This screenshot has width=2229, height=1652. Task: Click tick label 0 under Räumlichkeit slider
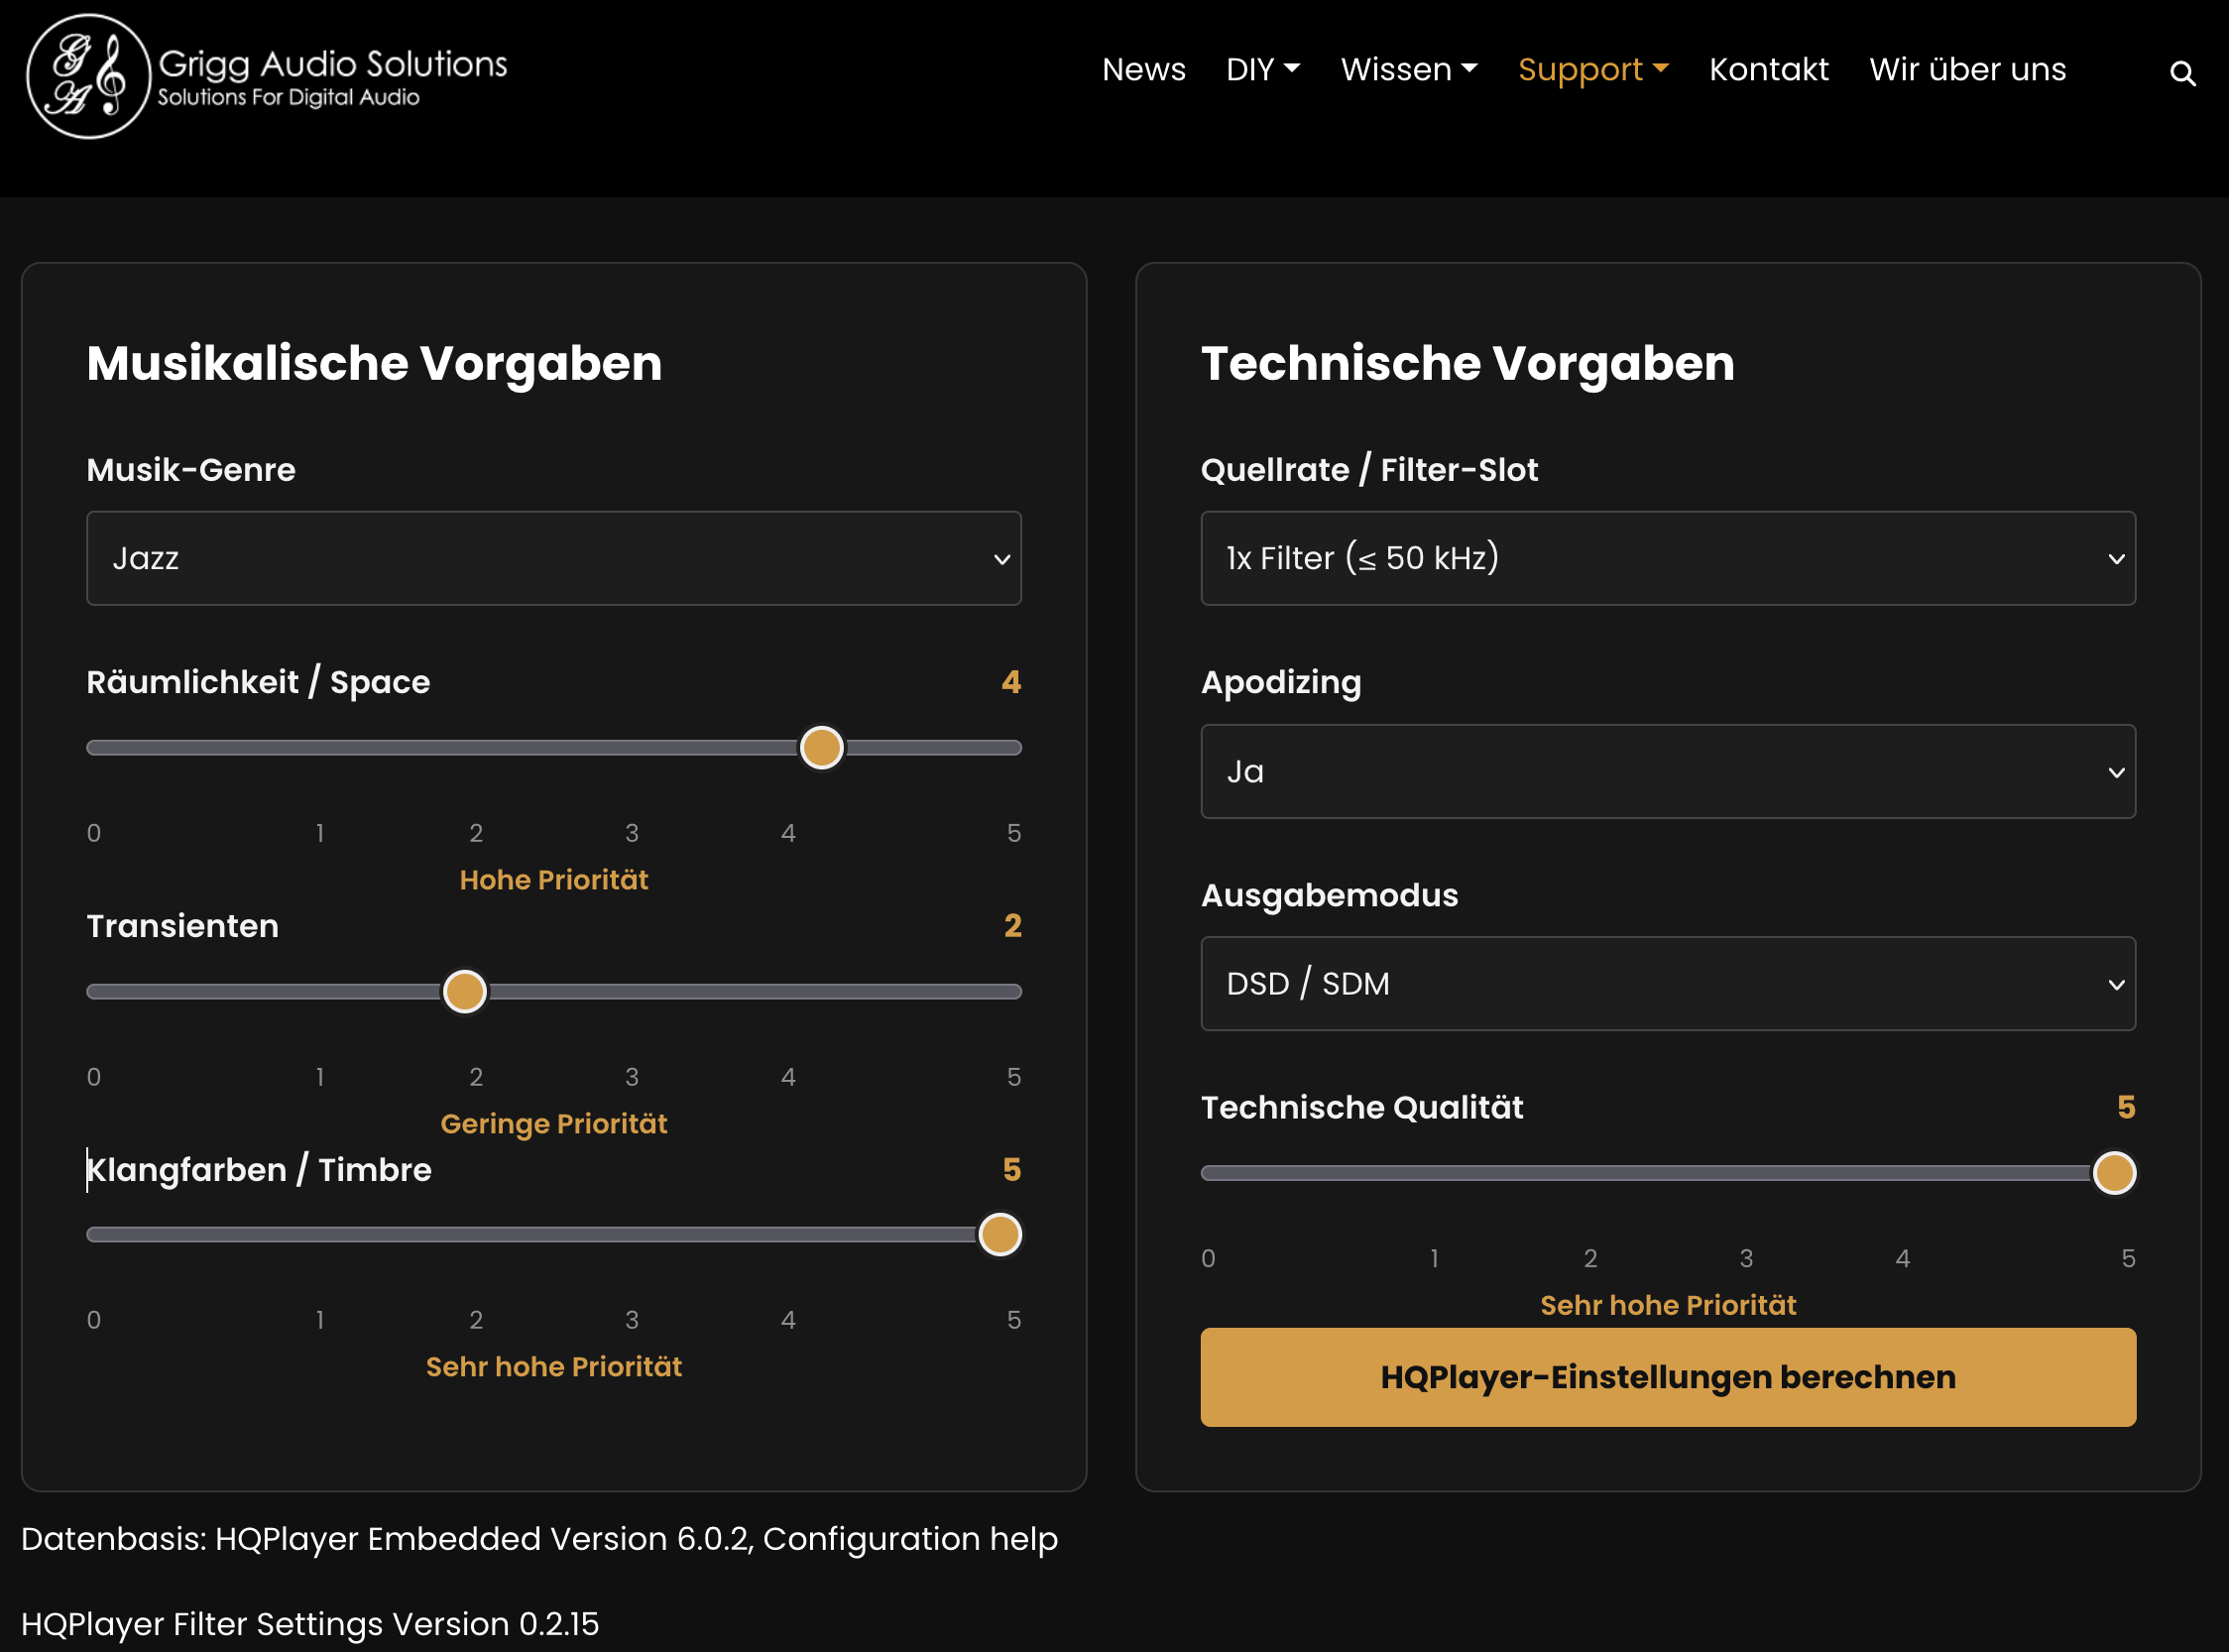pyautogui.click(x=94, y=833)
